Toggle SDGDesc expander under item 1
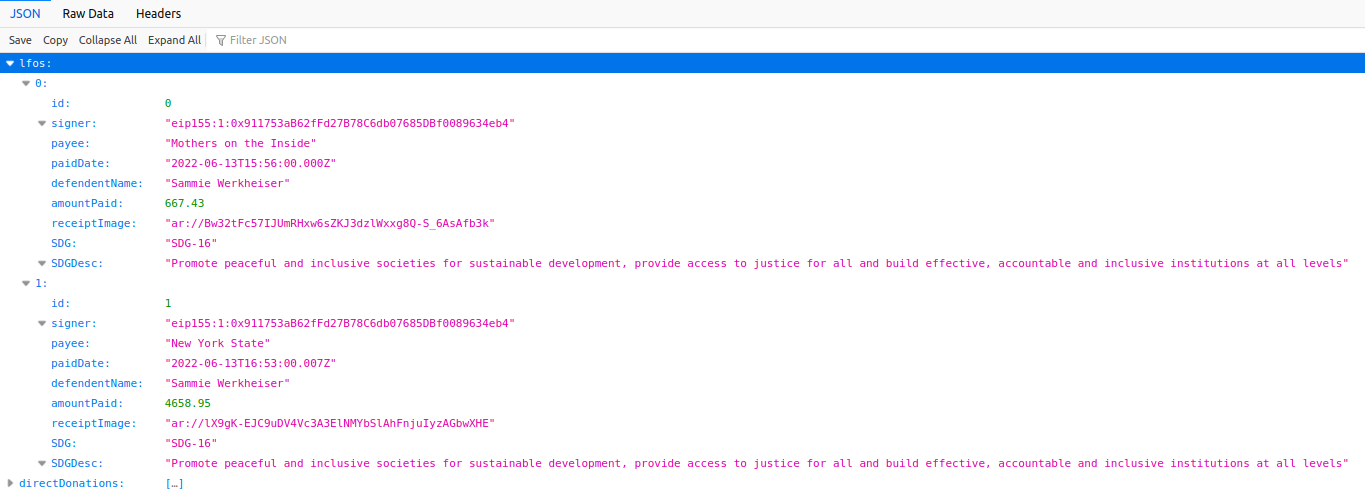Image resolution: width=1365 pixels, height=504 pixels. coord(42,463)
